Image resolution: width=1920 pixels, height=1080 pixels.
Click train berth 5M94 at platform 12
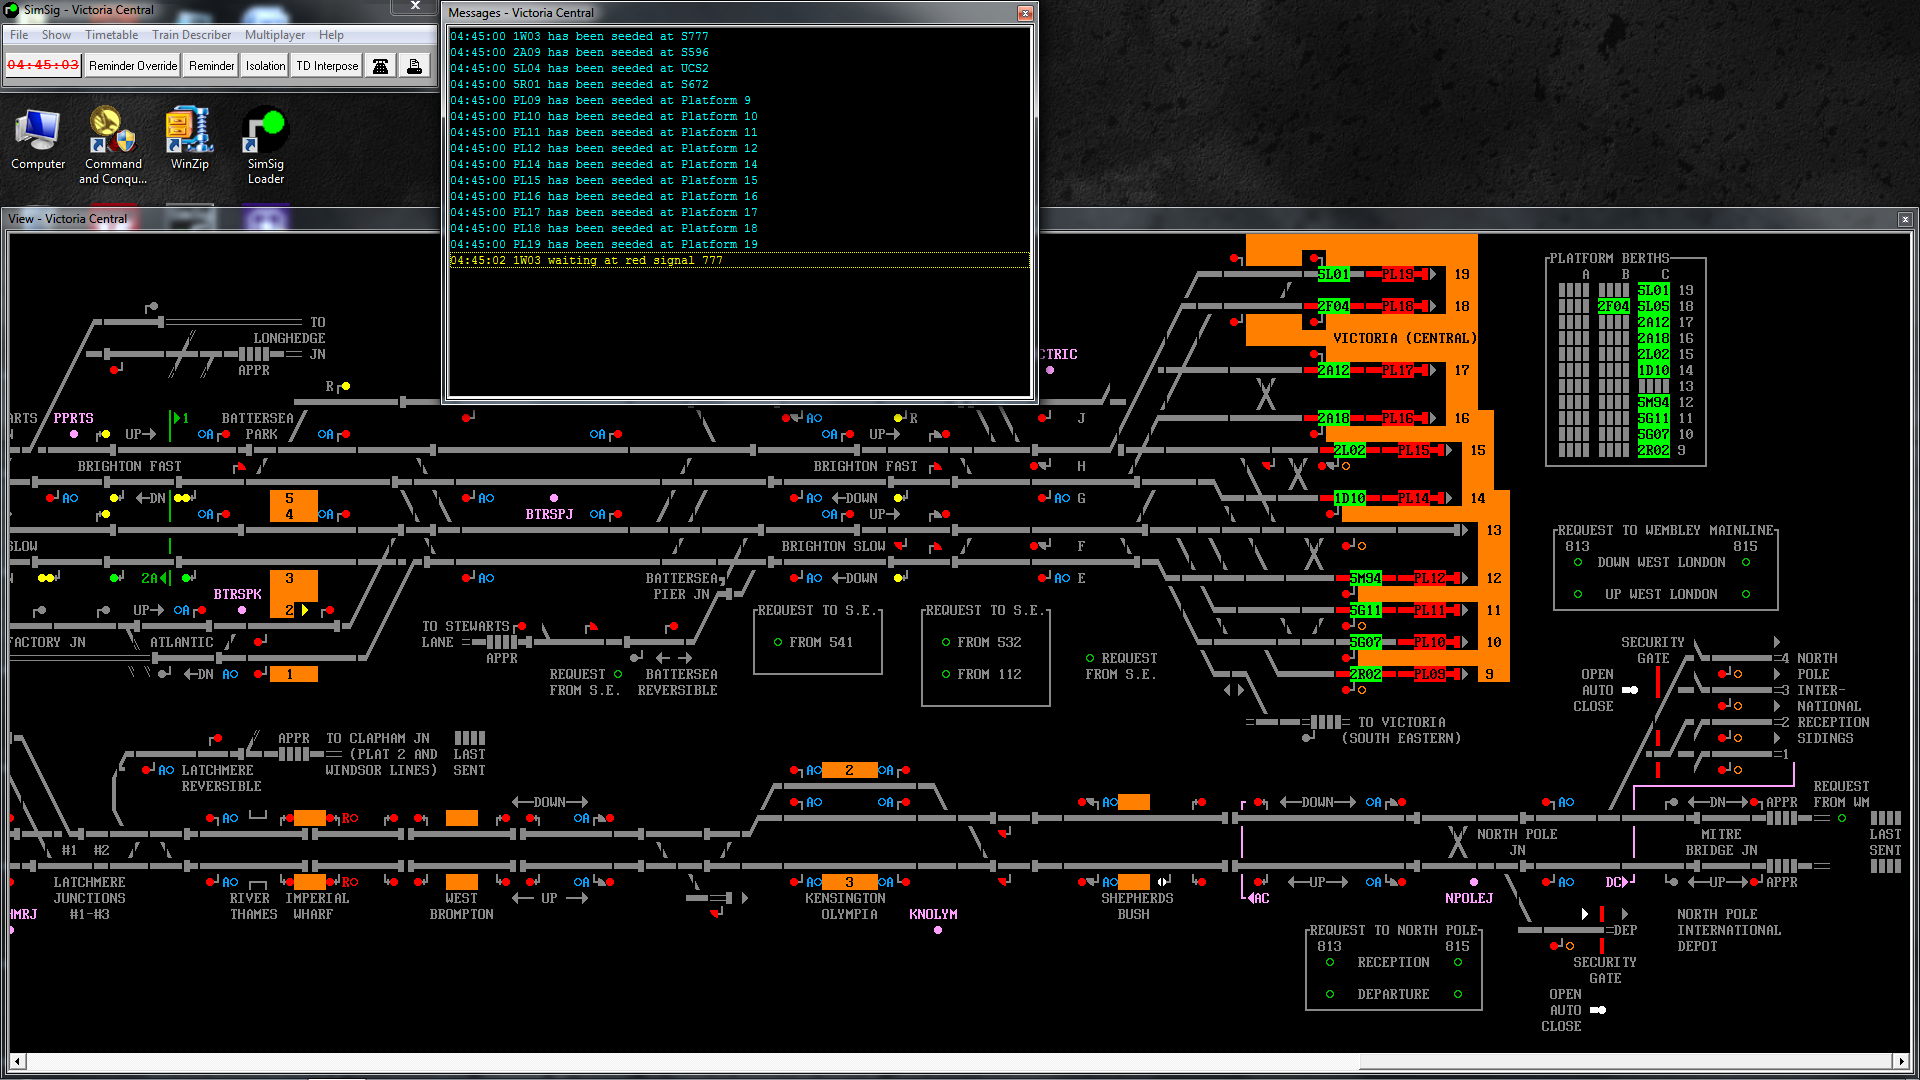coord(1365,578)
